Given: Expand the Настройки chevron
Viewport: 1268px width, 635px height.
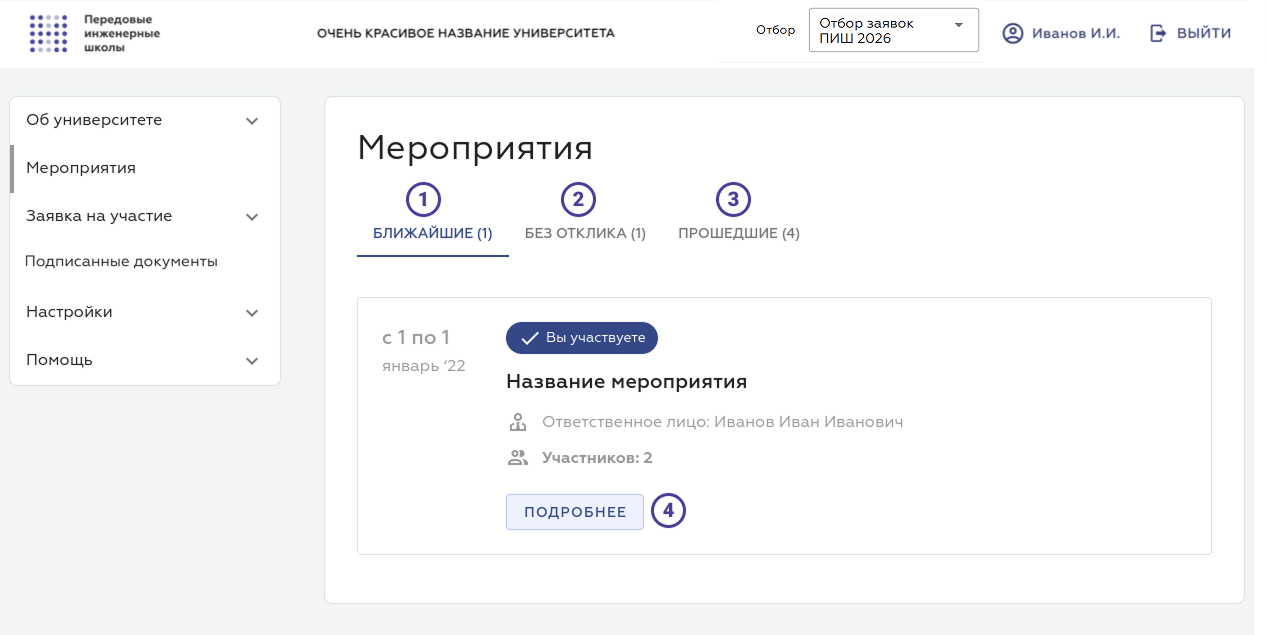Looking at the screenshot, I should (x=252, y=313).
